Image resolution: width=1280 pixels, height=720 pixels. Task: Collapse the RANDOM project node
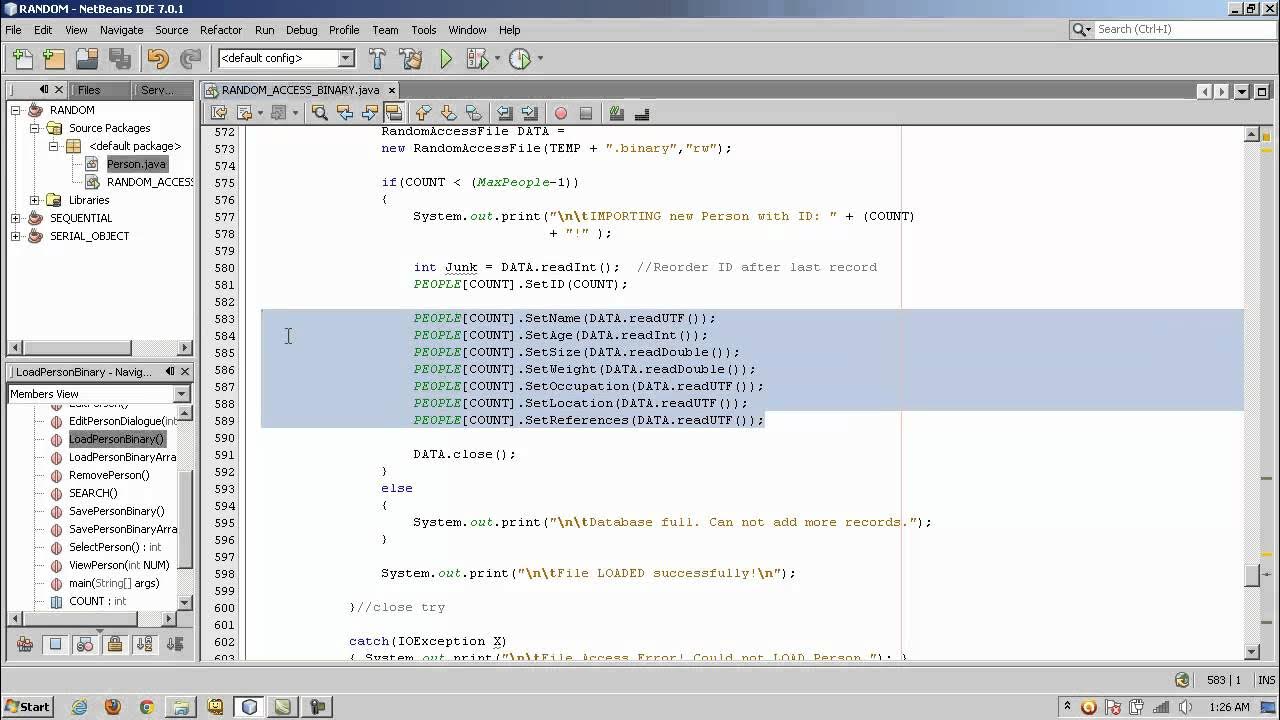(x=16, y=110)
